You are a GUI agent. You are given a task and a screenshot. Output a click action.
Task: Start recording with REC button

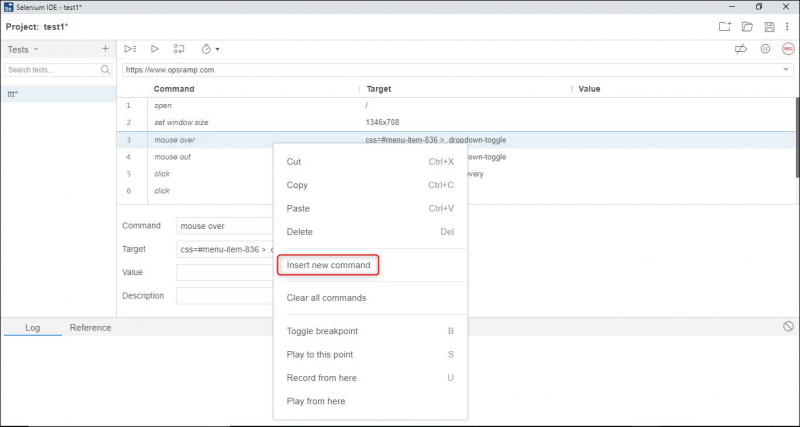(788, 49)
